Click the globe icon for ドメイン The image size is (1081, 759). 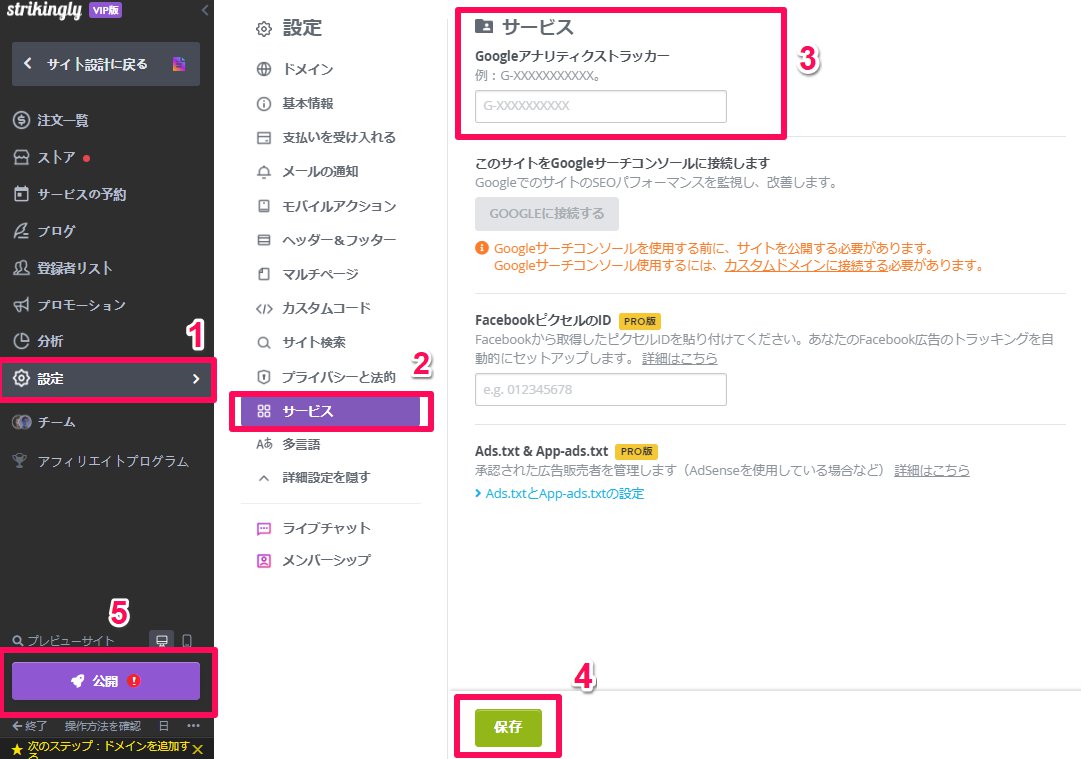point(264,69)
